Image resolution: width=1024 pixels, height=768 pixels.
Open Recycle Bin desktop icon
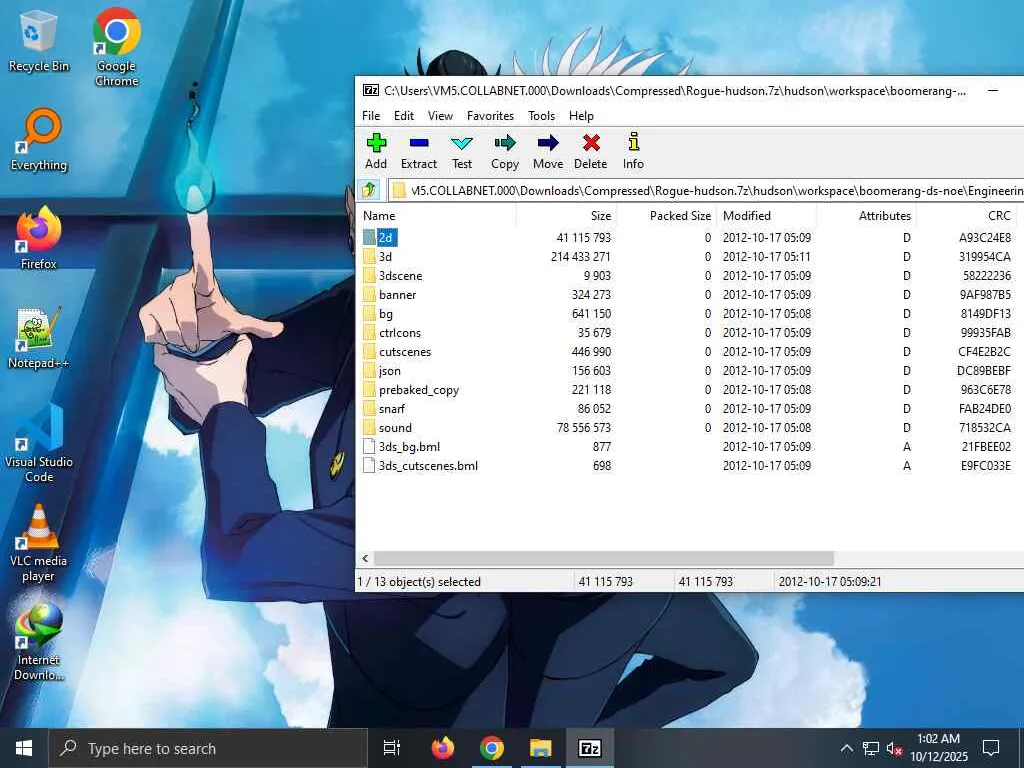[39, 42]
